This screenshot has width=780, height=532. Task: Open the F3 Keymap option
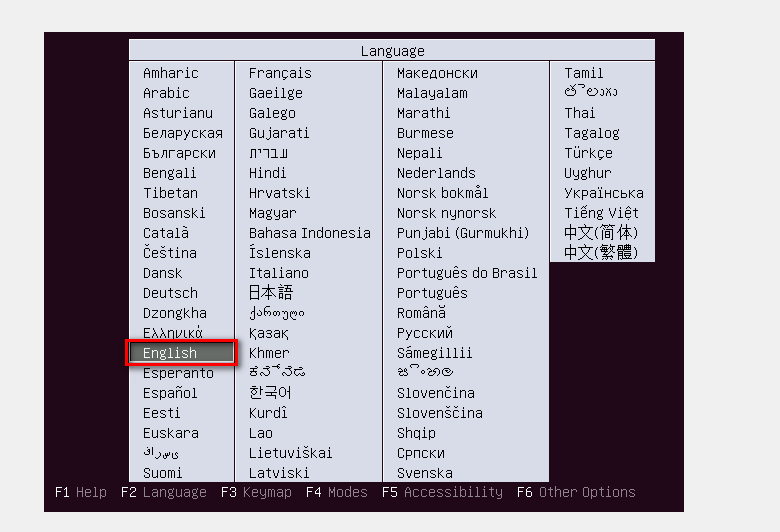(255, 492)
